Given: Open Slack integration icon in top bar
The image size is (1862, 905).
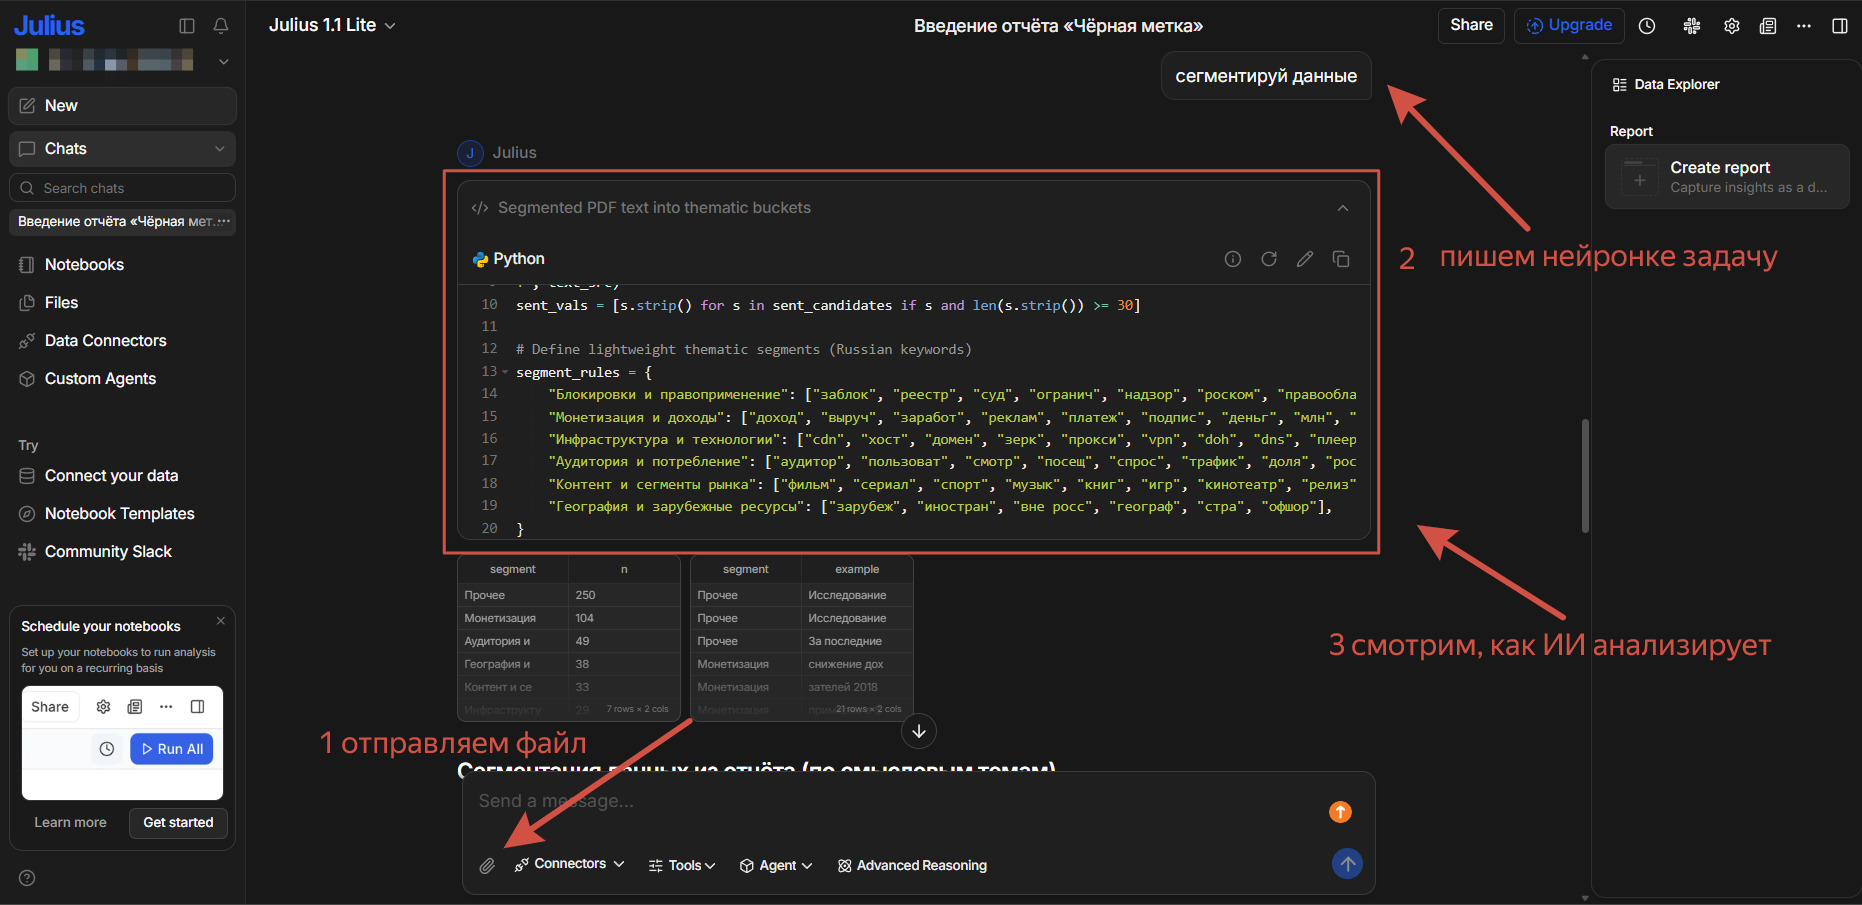Looking at the screenshot, I should pos(1691,26).
